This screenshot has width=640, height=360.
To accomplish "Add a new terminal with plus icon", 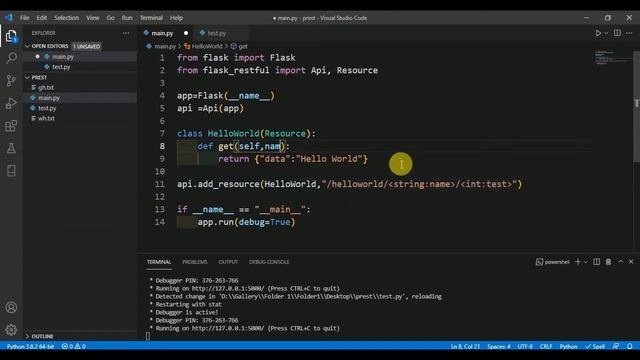I will (578, 262).
